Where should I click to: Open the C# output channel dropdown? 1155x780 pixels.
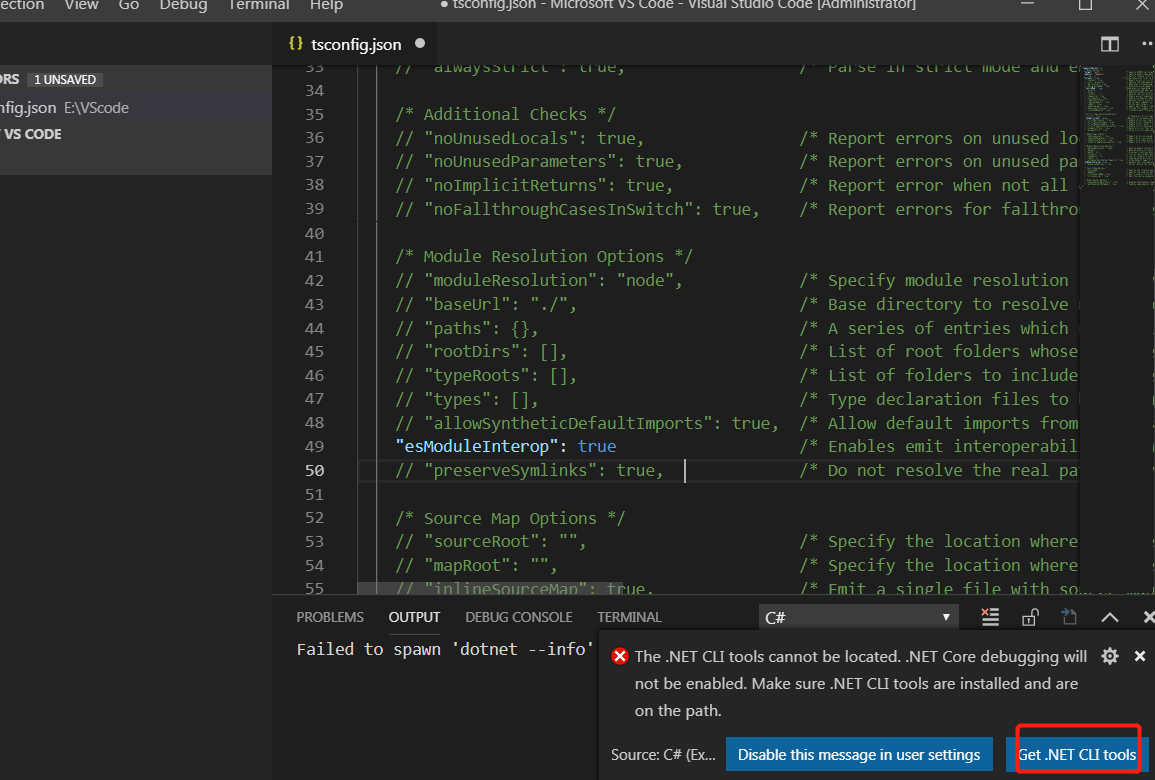pos(858,617)
